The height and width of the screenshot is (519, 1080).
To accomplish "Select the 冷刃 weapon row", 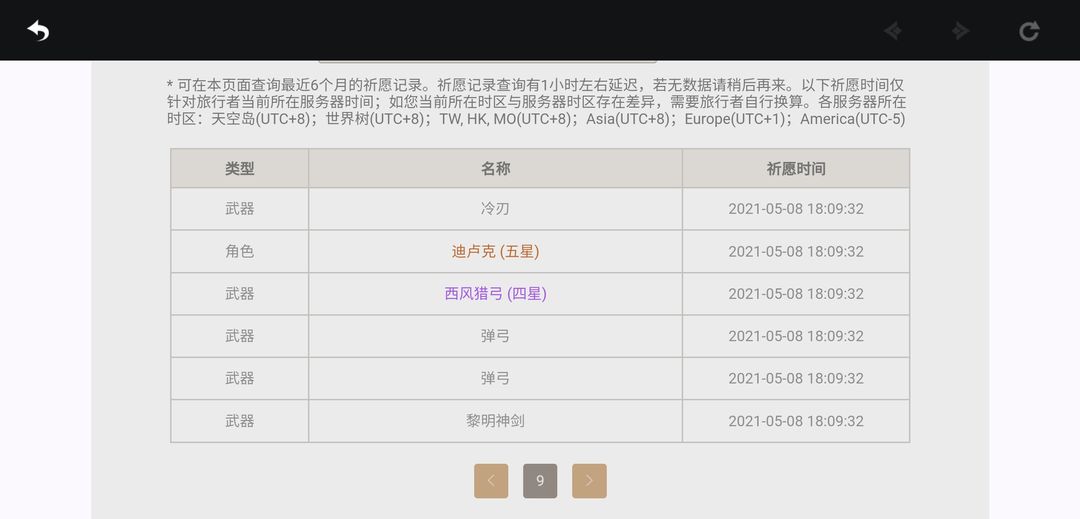I will (x=540, y=209).
